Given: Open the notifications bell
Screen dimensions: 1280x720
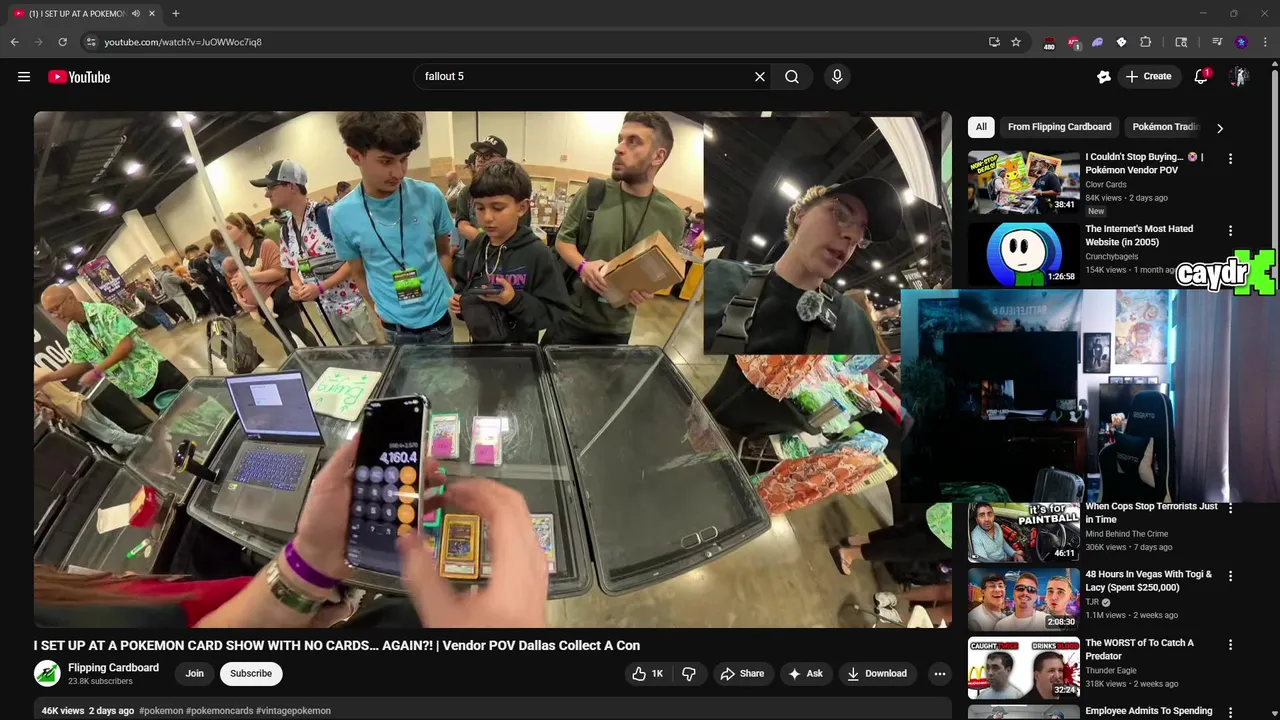Looking at the screenshot, I should point(1202,76).
